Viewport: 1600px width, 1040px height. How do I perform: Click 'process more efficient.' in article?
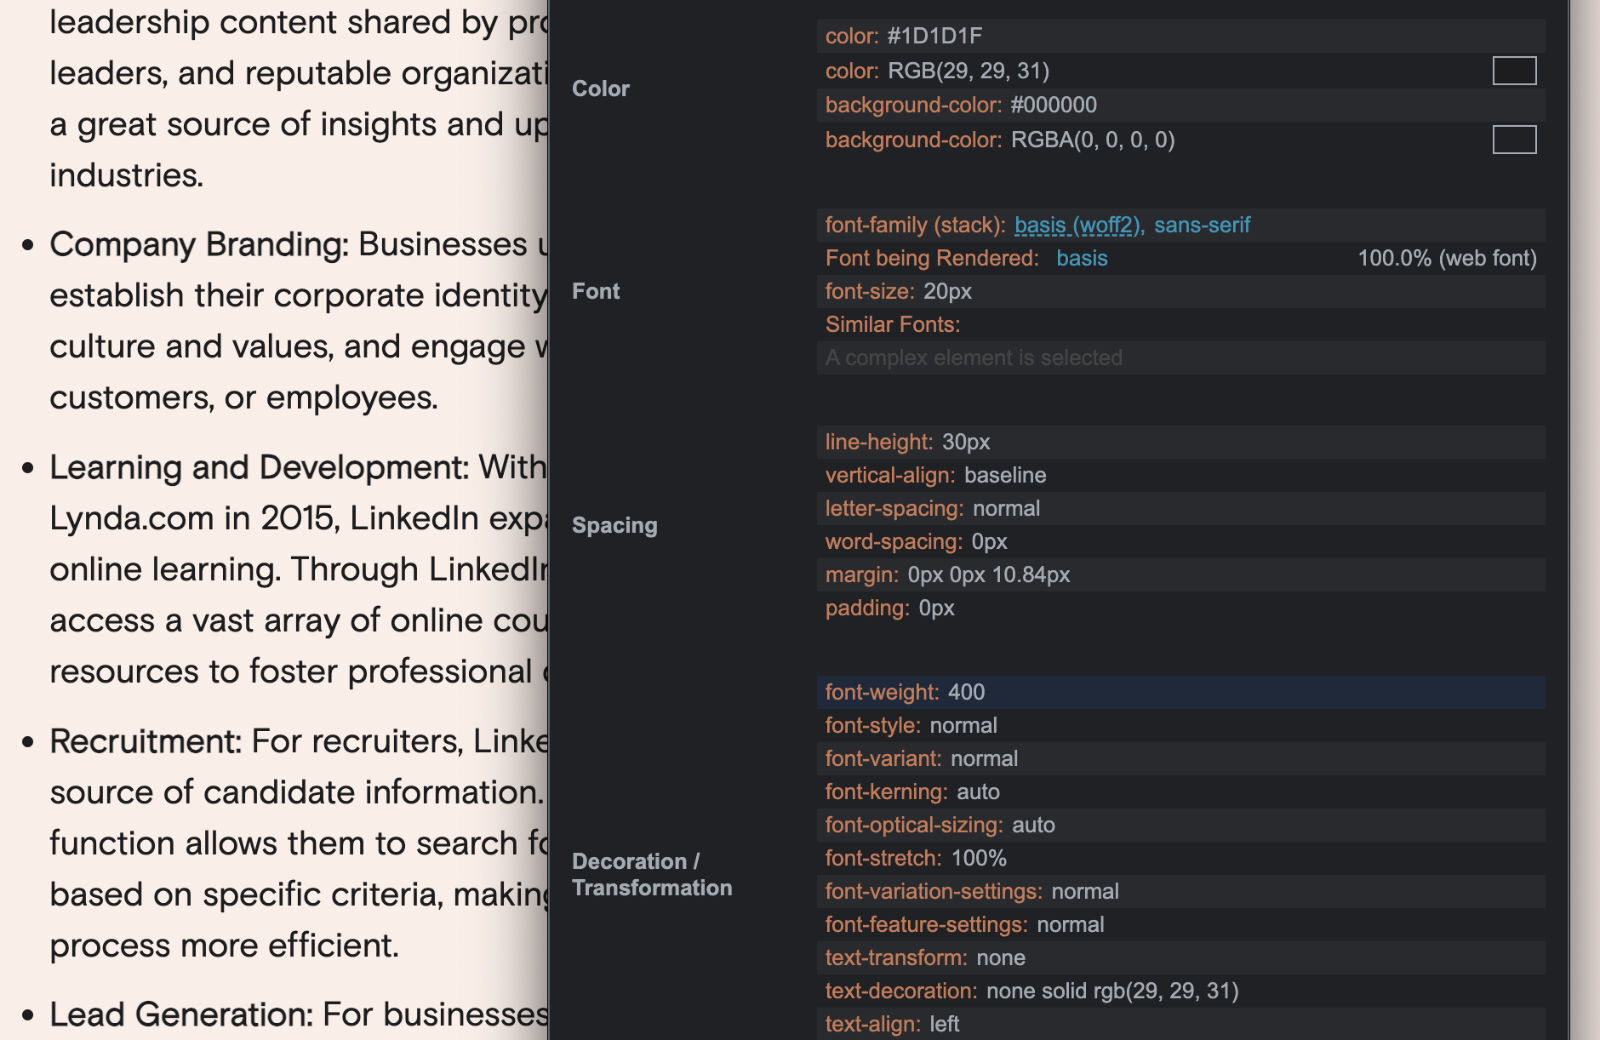[x=224, y=945]
